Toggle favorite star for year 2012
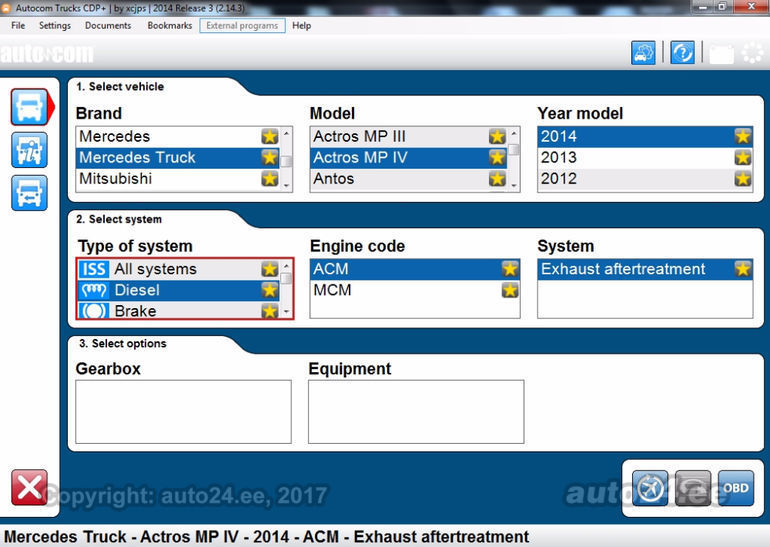The height and width of the screenshot is (547, 770). click(742, 178)
